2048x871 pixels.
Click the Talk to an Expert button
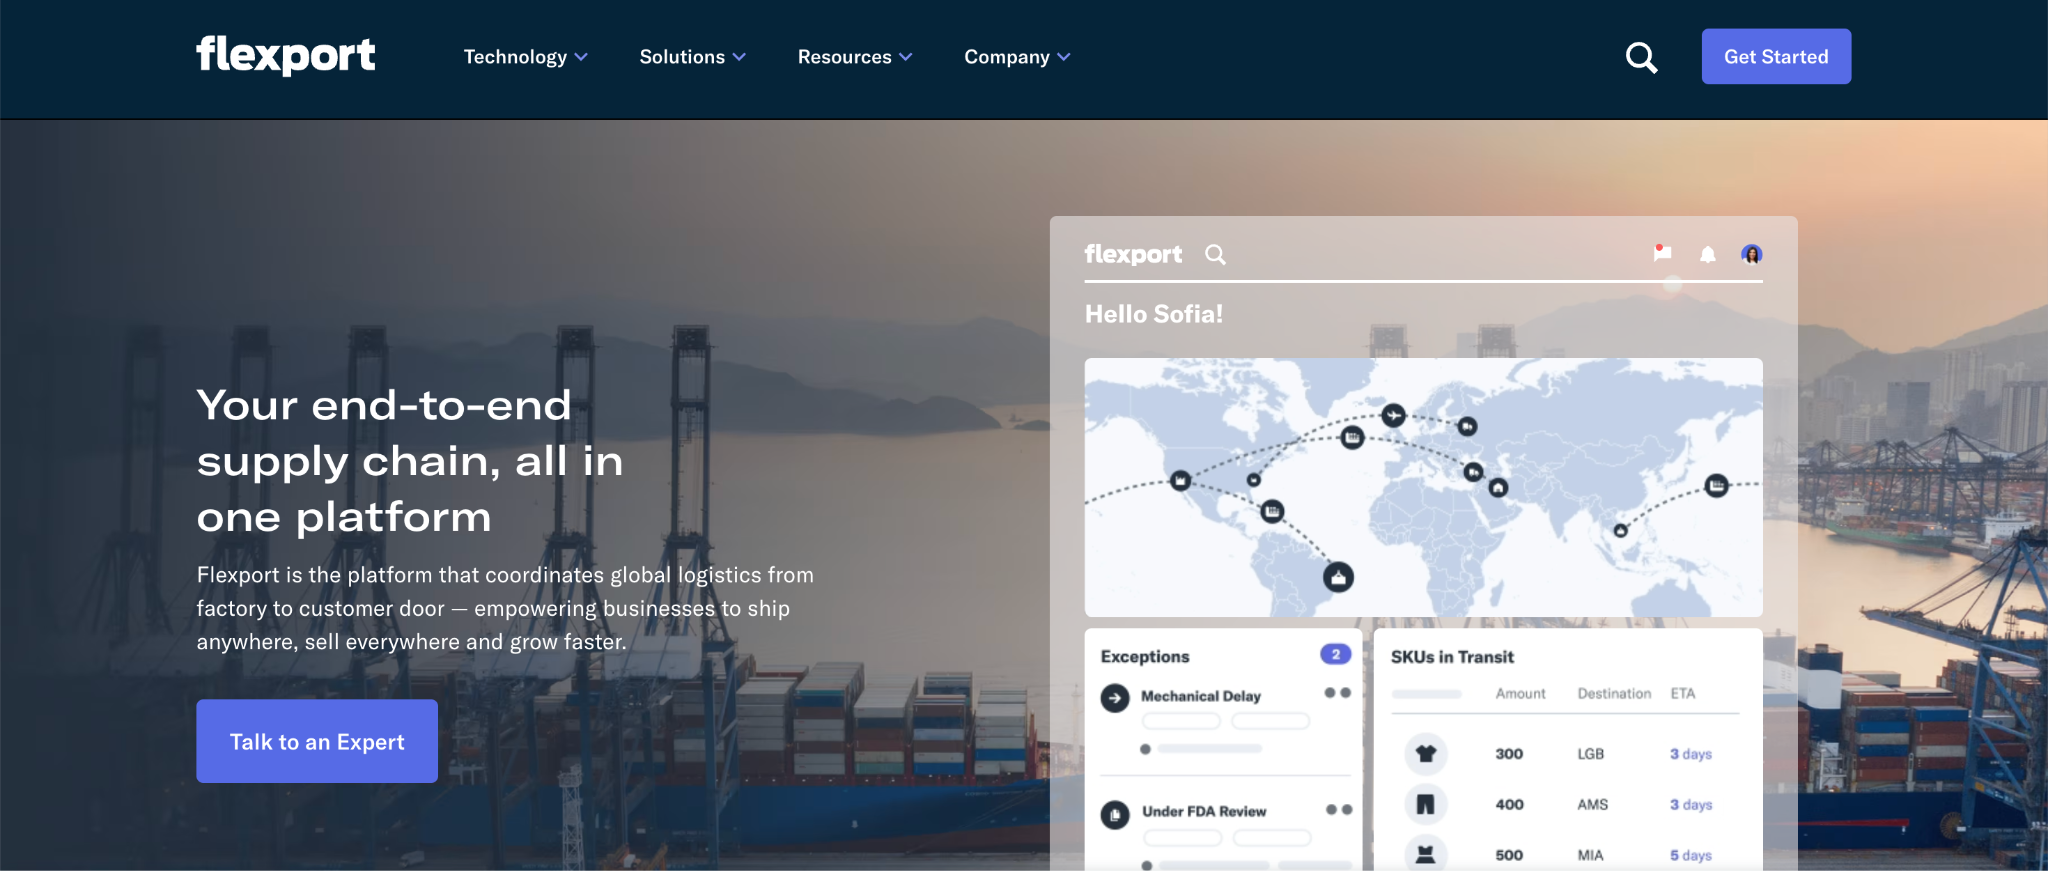[x=317, y=741]
